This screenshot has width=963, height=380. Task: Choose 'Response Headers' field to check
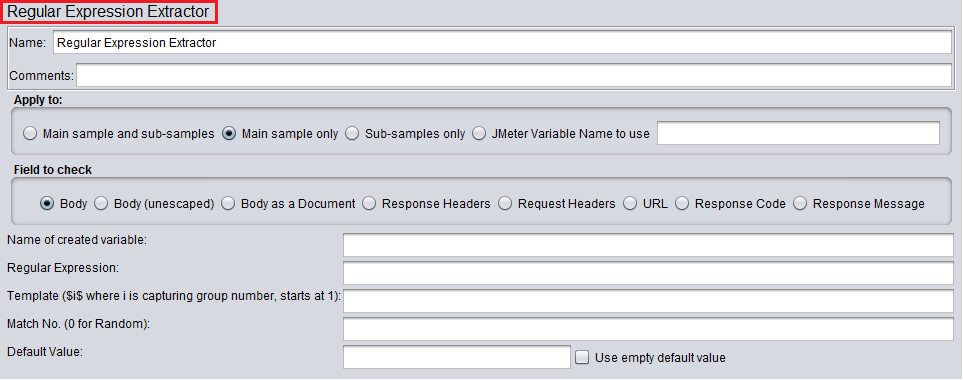369,203
